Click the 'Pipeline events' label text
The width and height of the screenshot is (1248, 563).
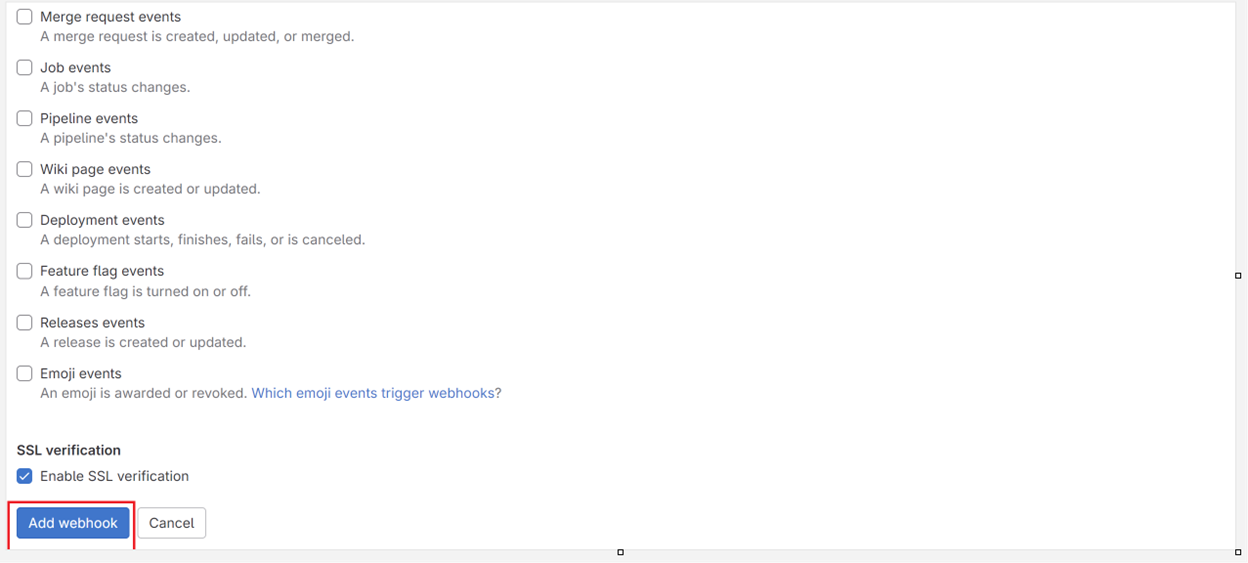[89, 118]
